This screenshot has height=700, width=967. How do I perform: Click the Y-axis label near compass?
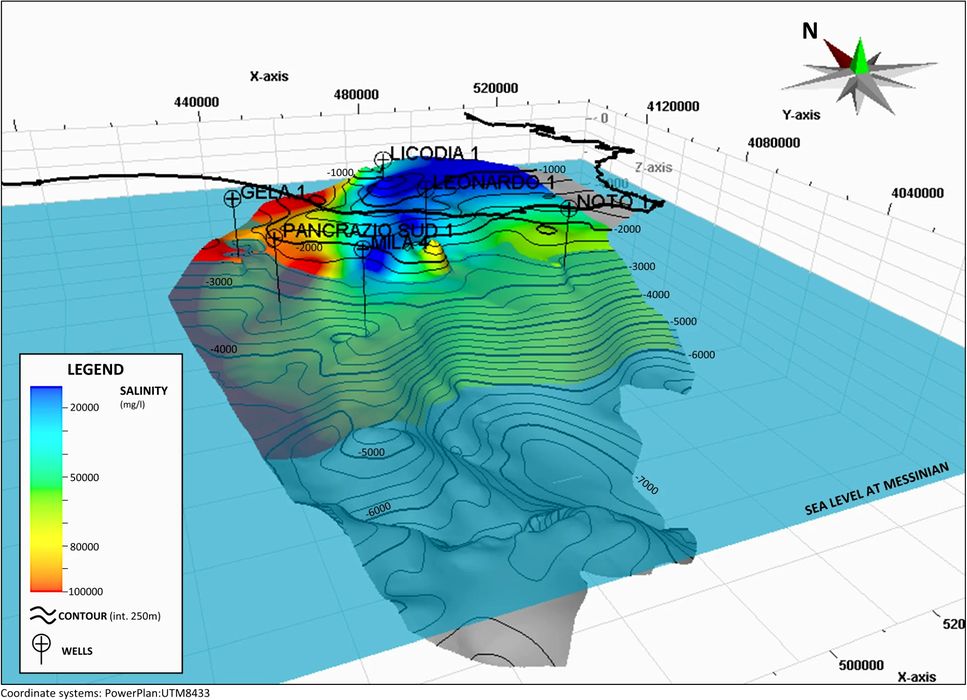(x=803, y=114)
